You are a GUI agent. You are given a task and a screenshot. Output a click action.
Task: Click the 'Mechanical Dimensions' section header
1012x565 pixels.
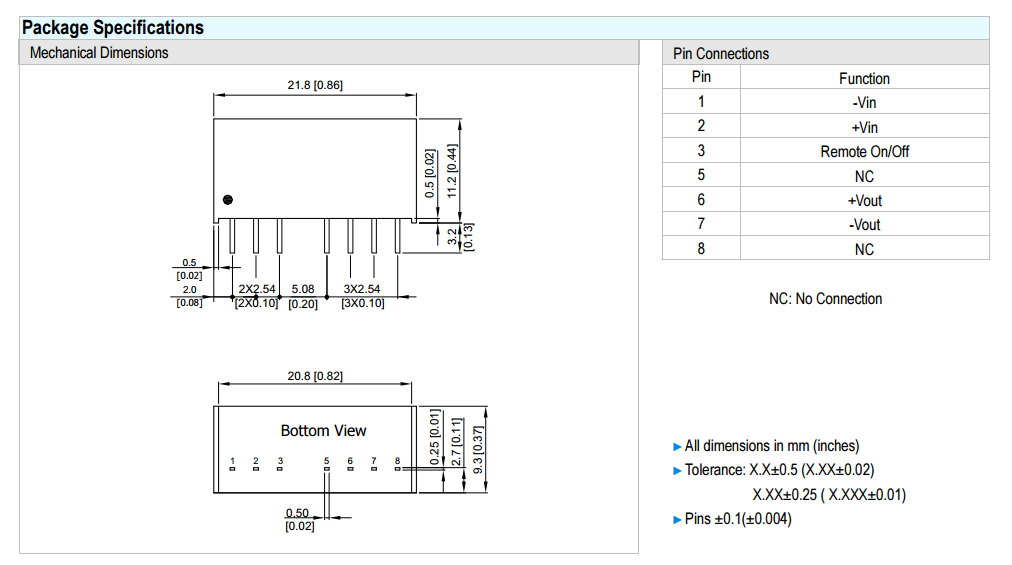point(99,53)
